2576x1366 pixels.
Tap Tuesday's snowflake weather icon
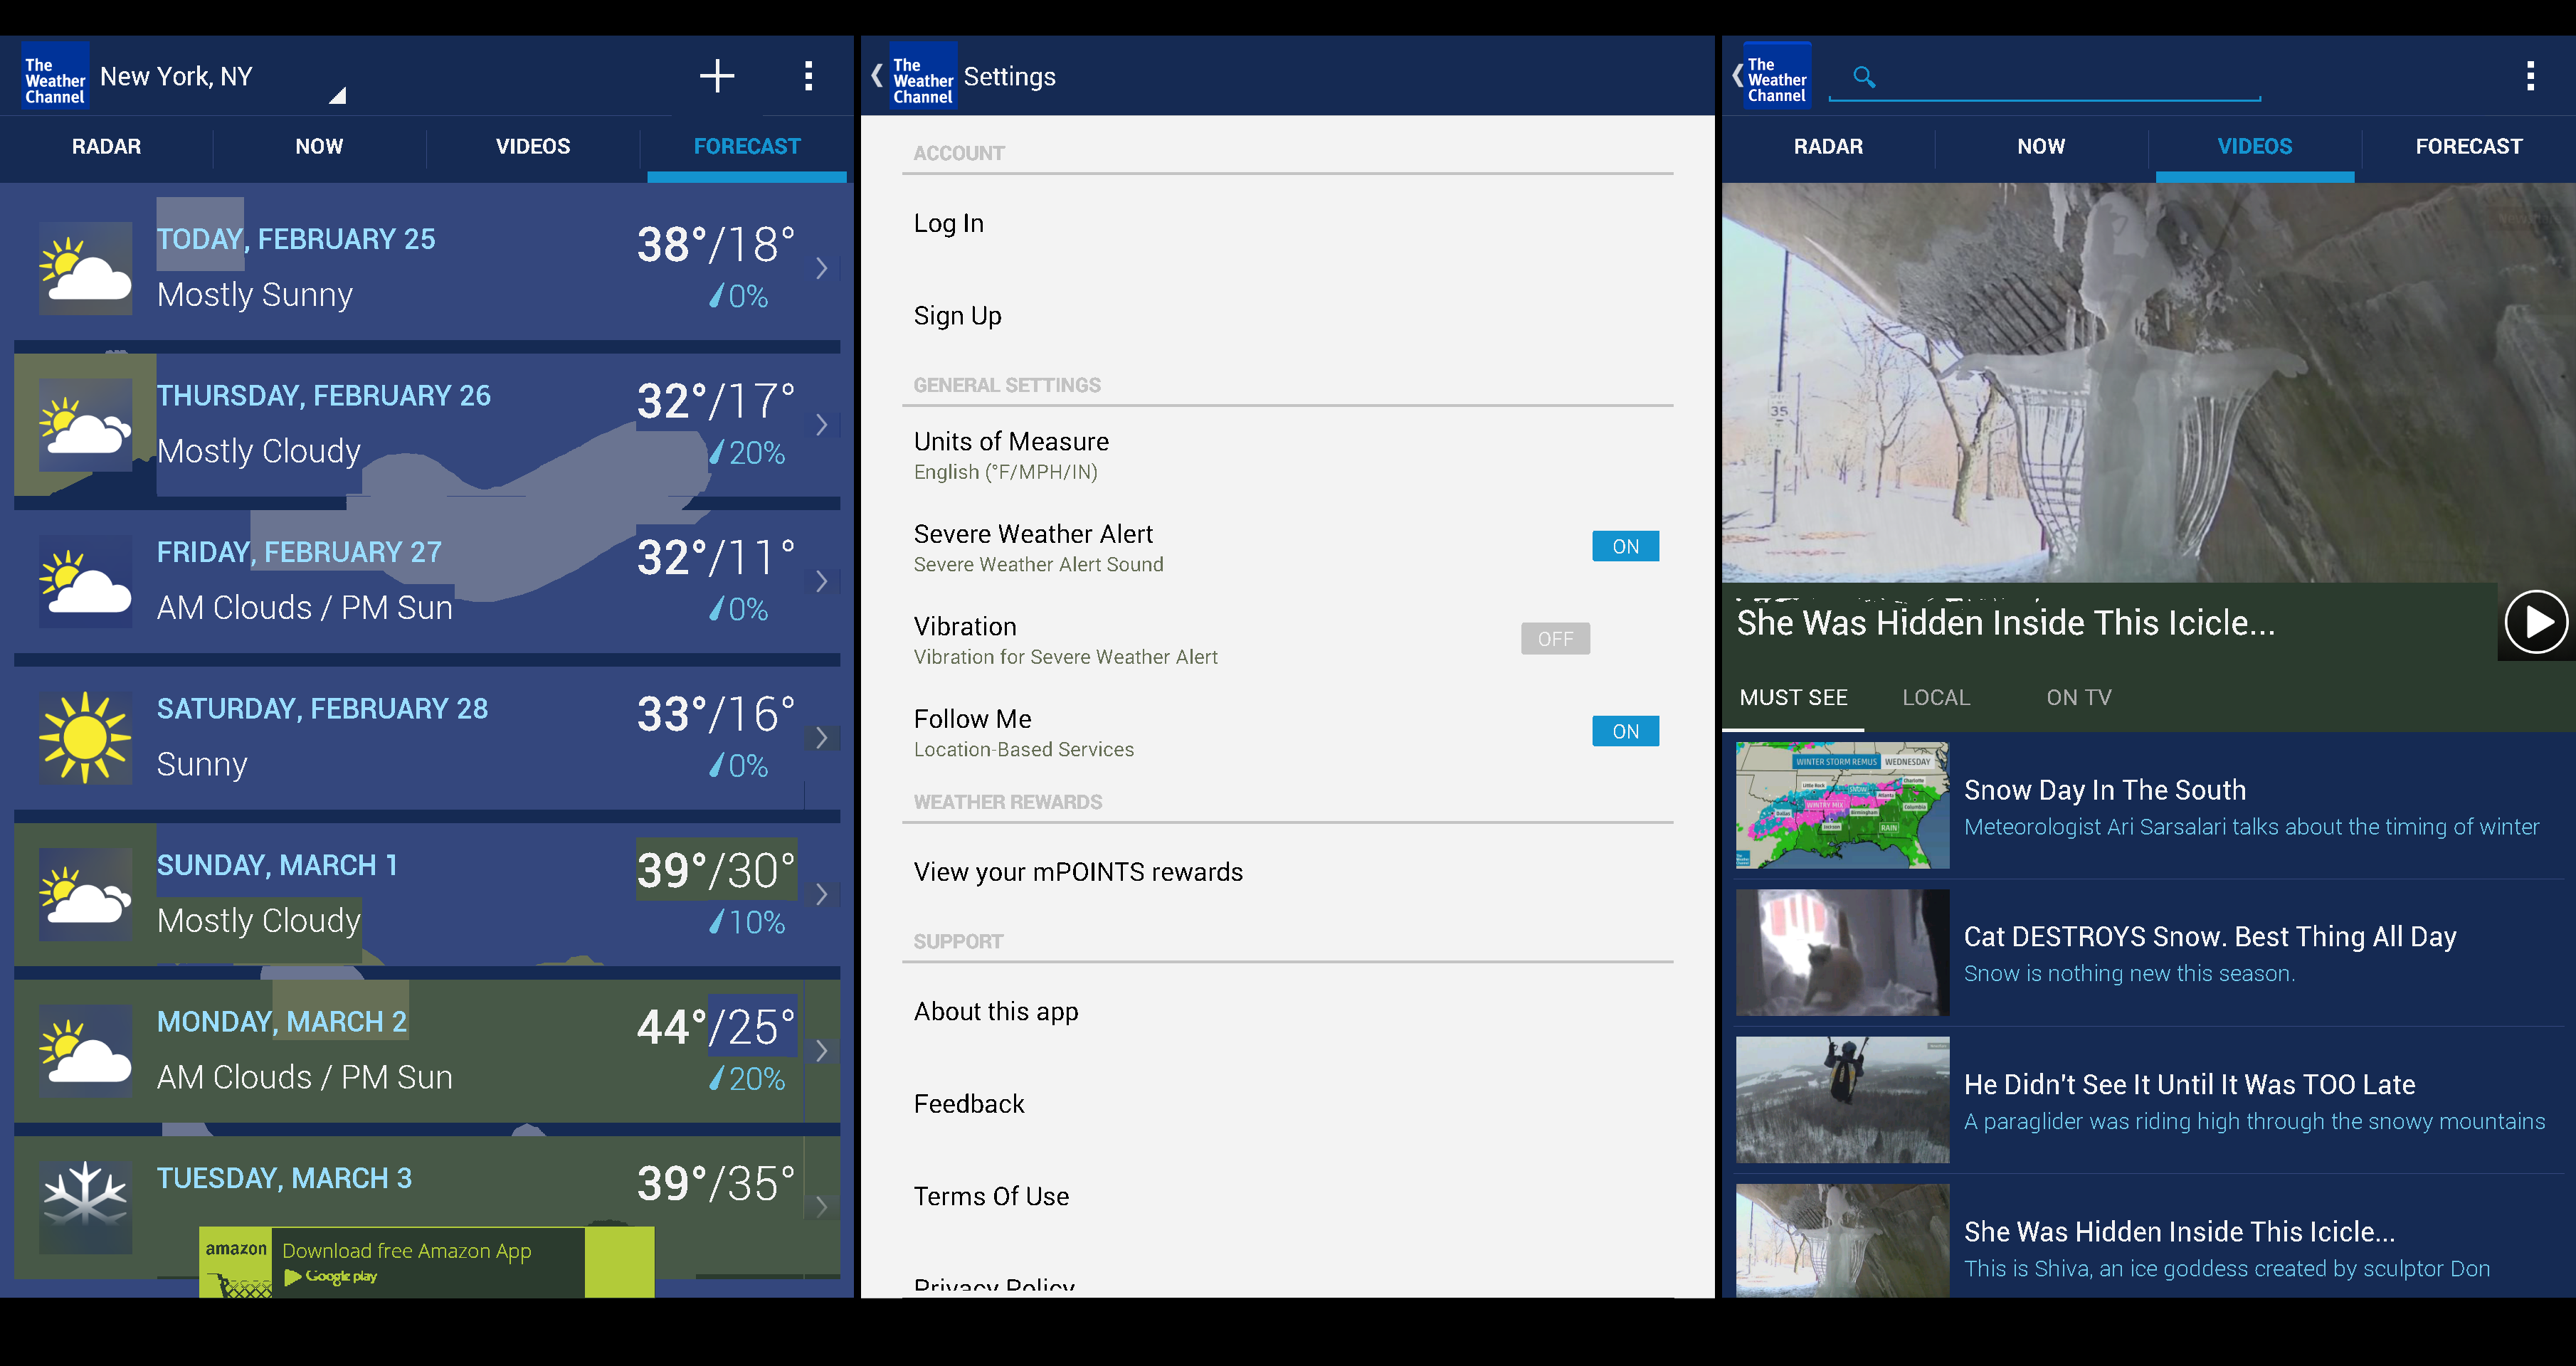pyautogui.click(x=86, y=1207)
